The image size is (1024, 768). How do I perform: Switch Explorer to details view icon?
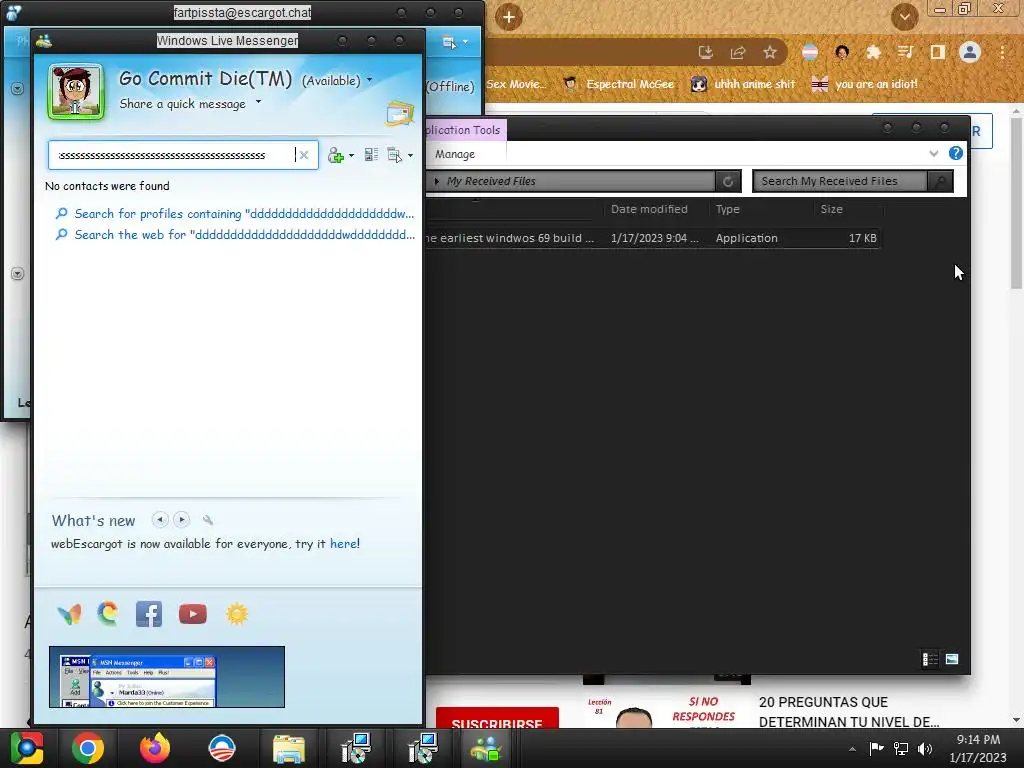(930, 660)
